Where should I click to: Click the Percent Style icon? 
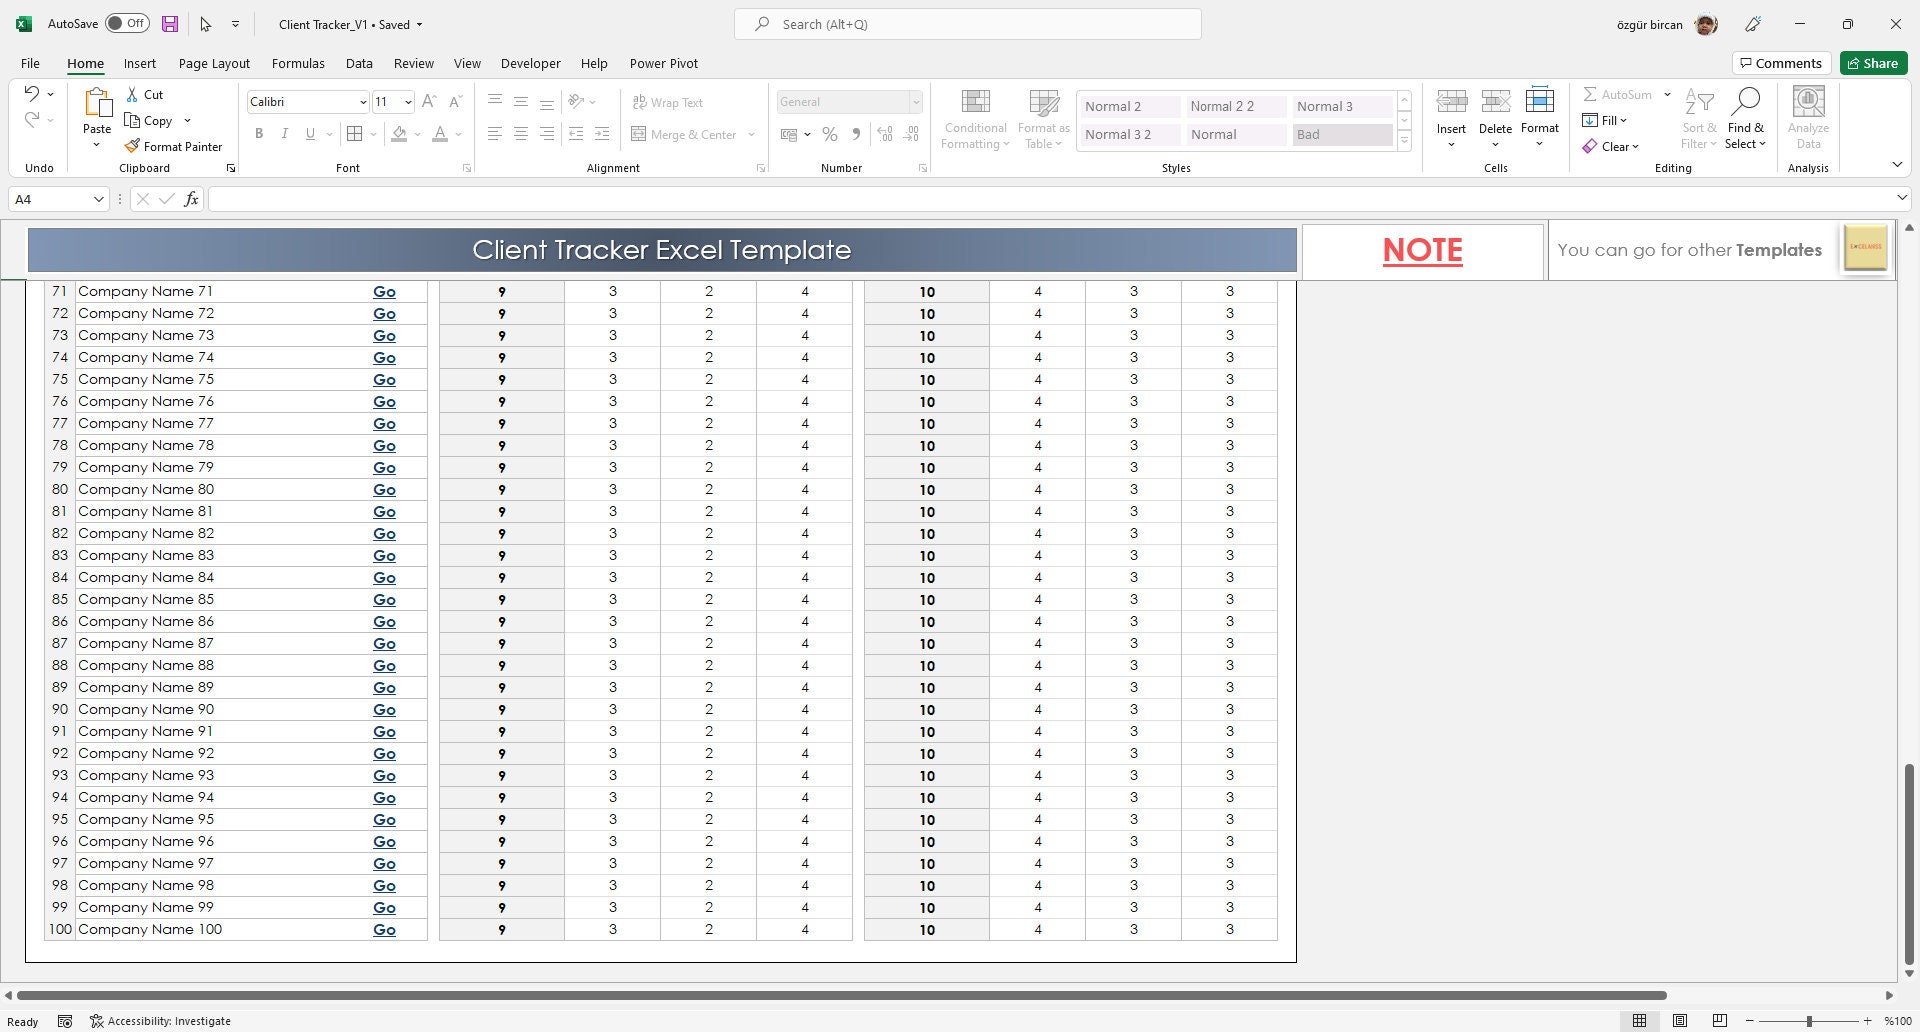pyautogui.click(x=829, y=134)
